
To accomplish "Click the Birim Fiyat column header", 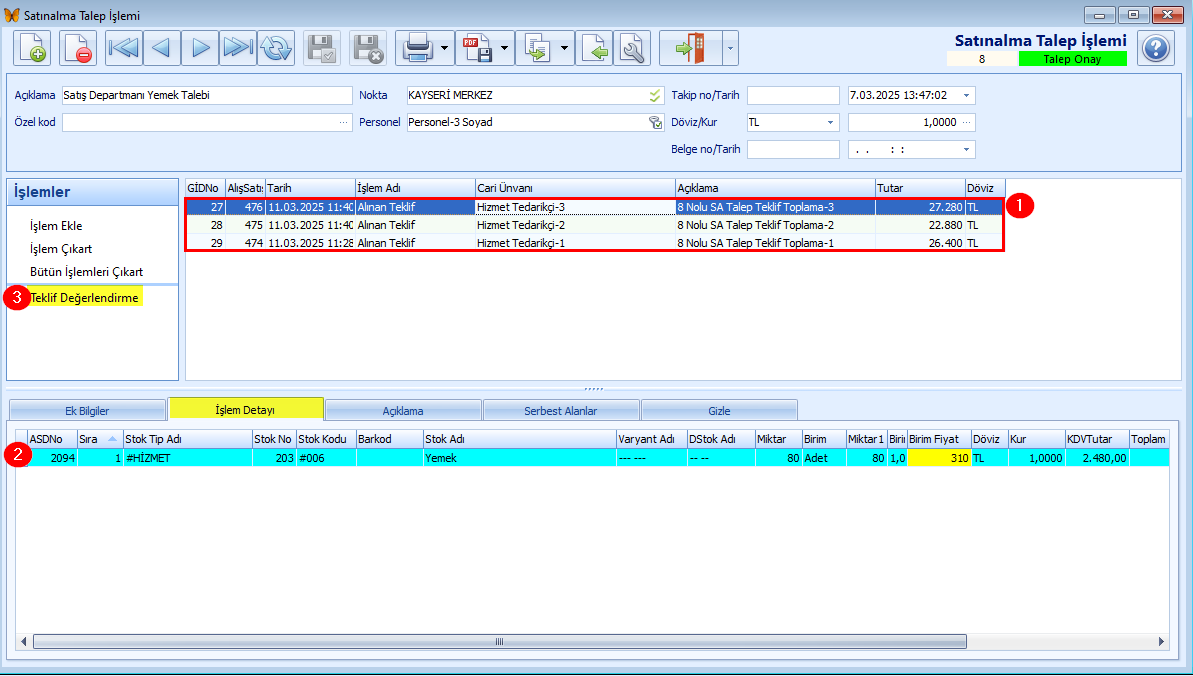I will click(939, 439).
